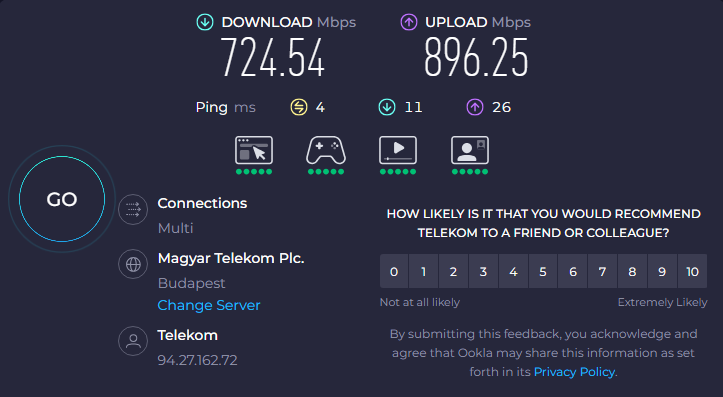This screenshot has height=397, width=723.
Task: Select rating 5 on the survey
Action: click(543, 271)
